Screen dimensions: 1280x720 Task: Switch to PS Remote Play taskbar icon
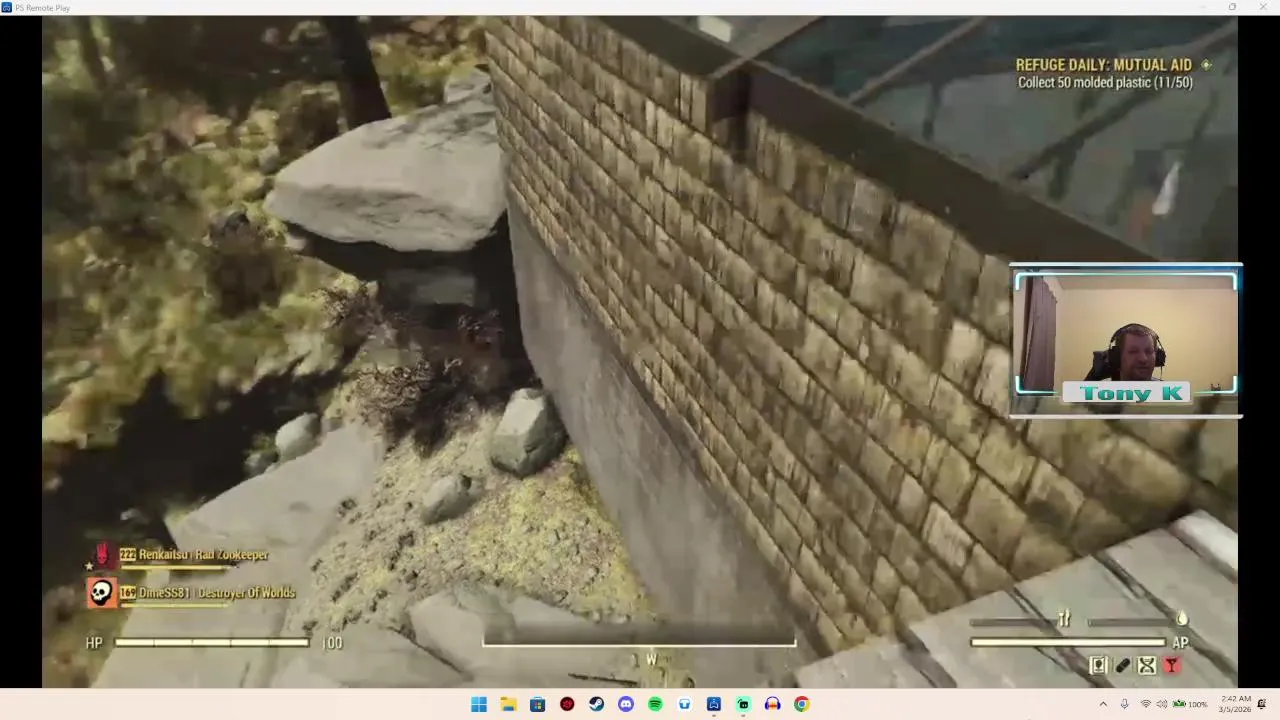point(714,704)
